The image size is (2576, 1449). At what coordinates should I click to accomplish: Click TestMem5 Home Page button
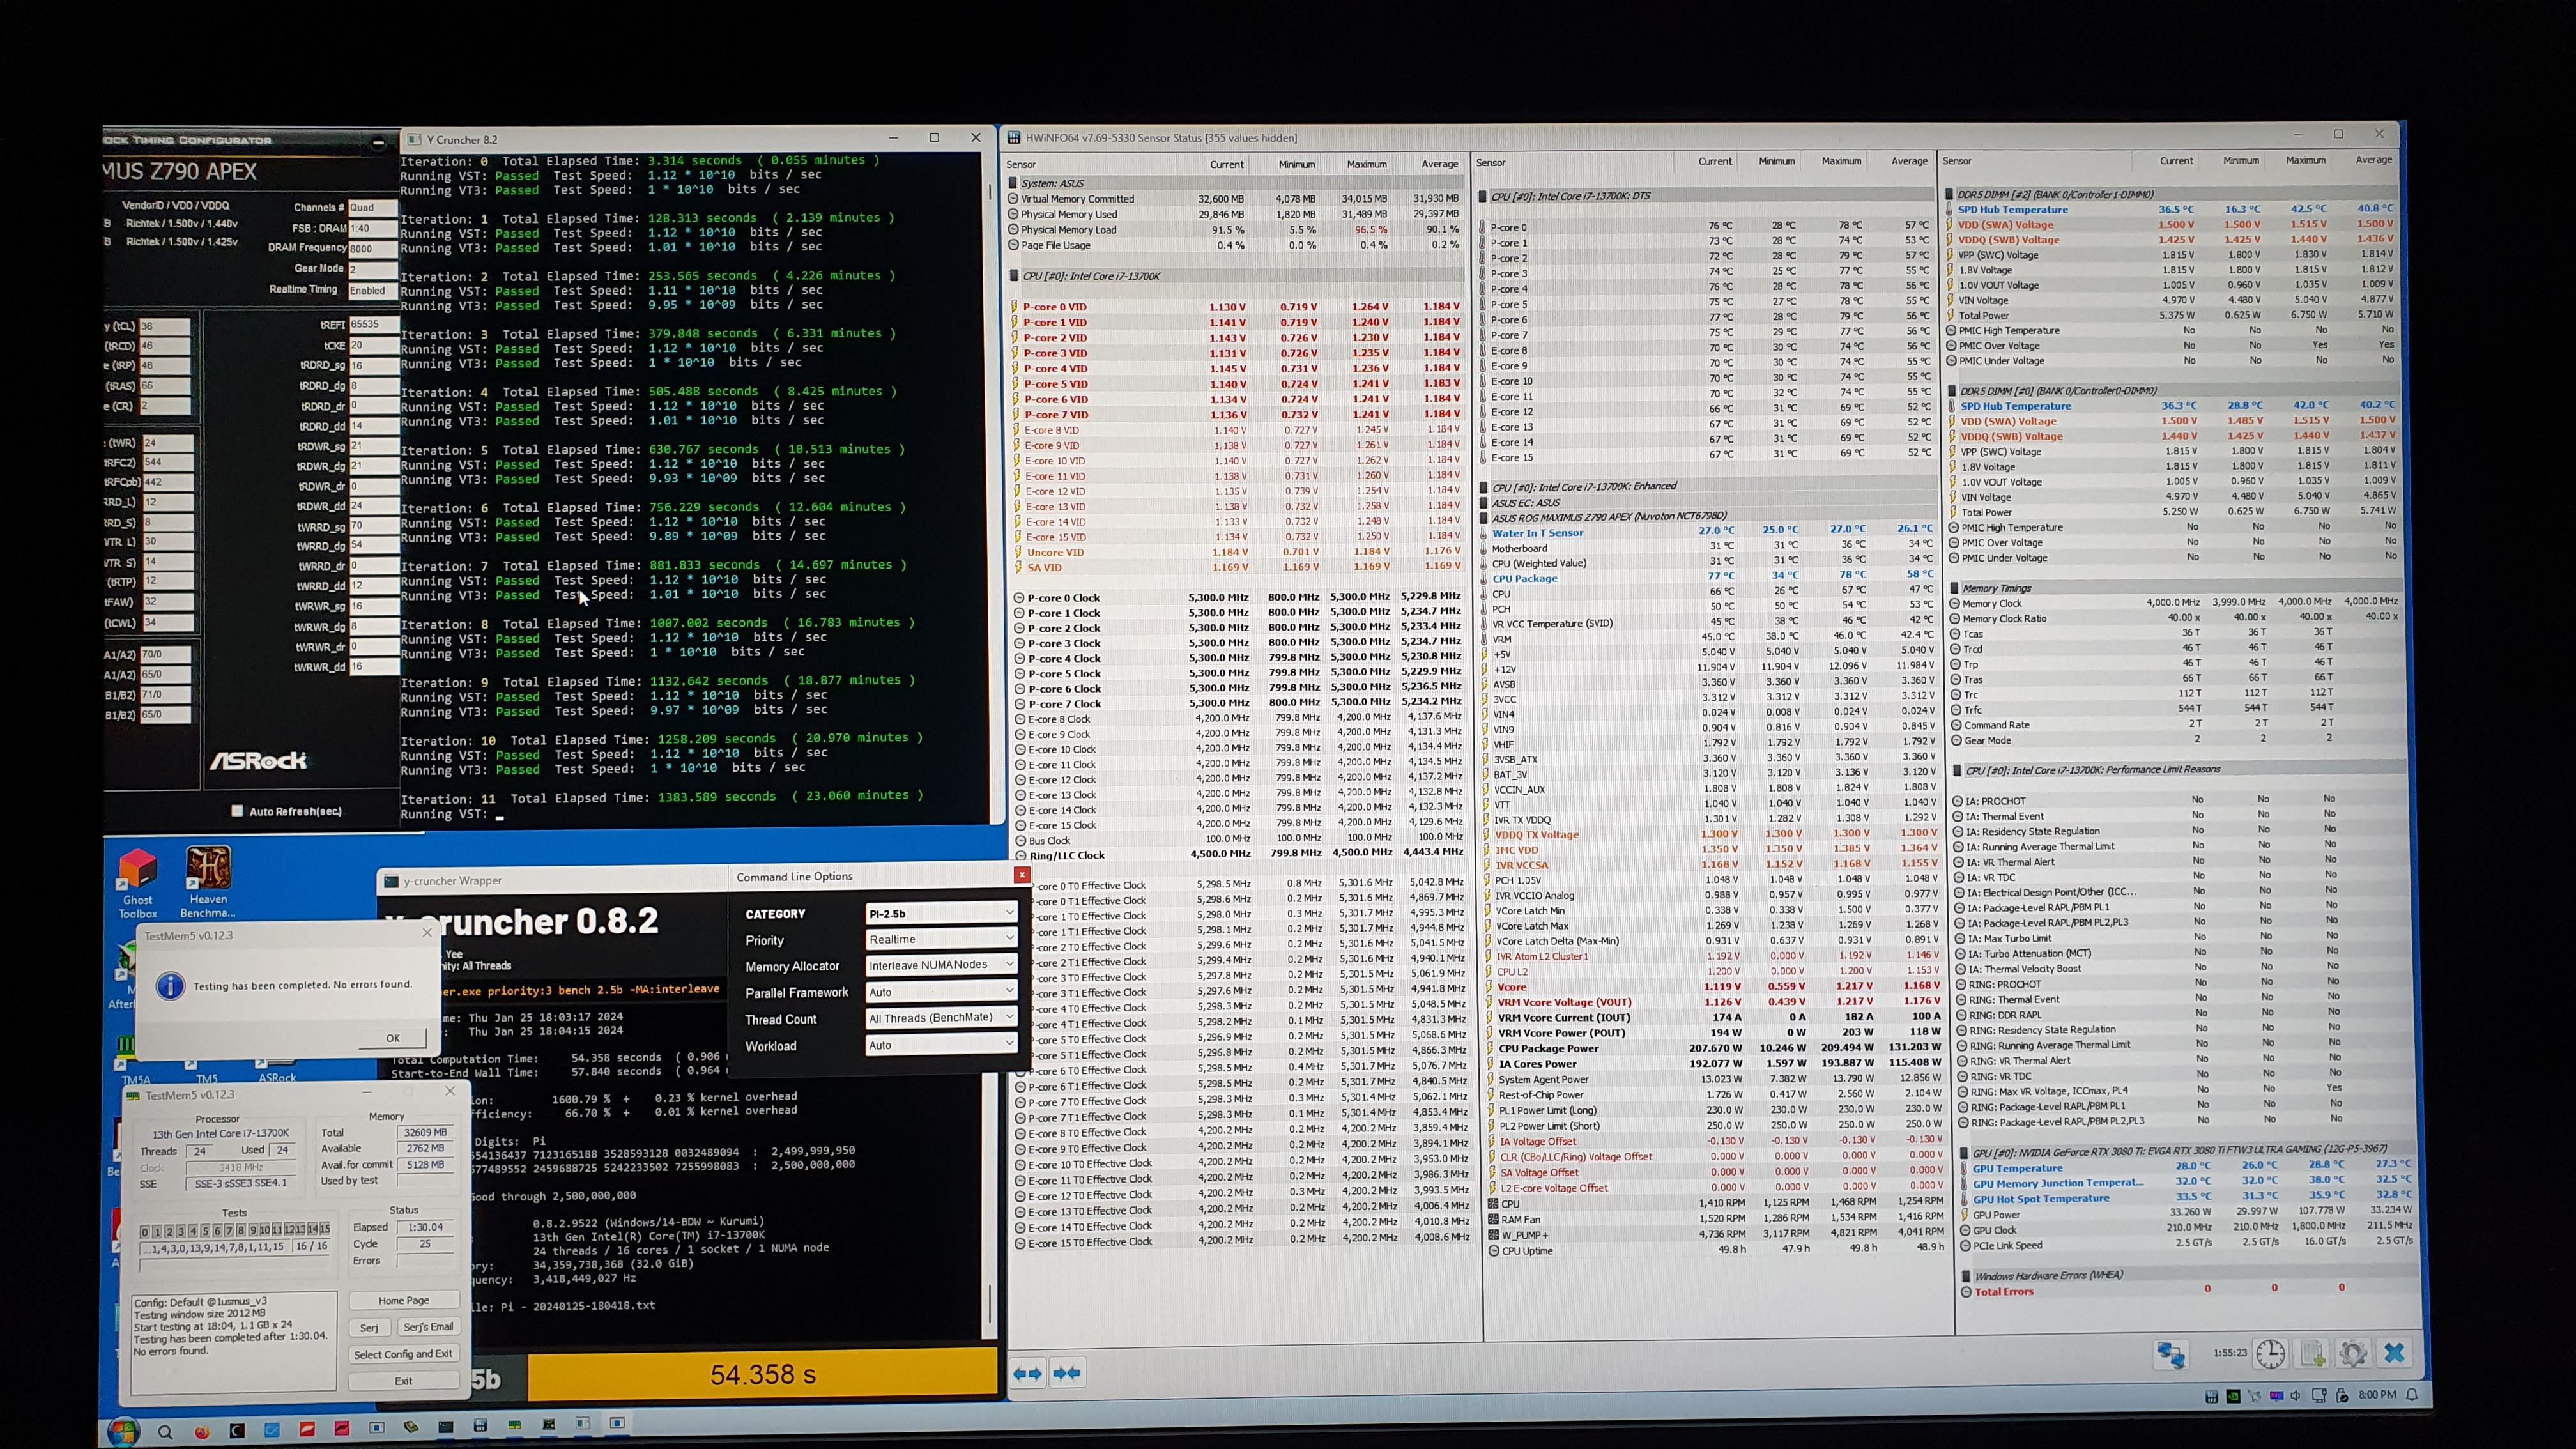coord(404,1300)
